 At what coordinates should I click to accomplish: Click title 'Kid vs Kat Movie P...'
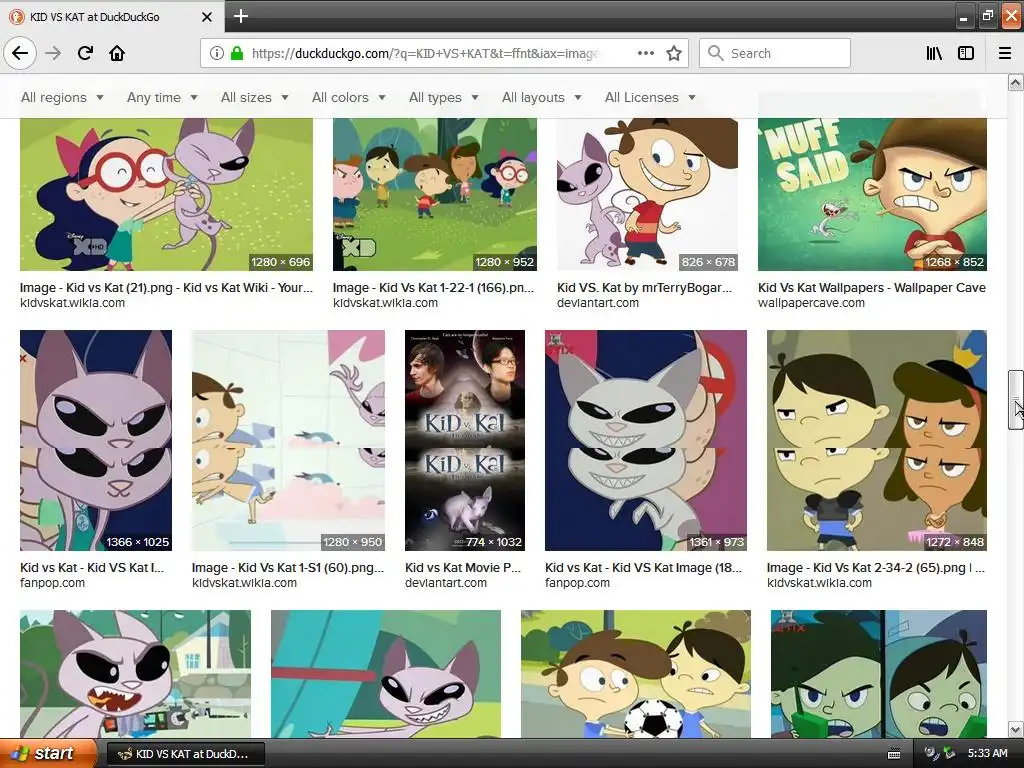[x=463, y=568]
